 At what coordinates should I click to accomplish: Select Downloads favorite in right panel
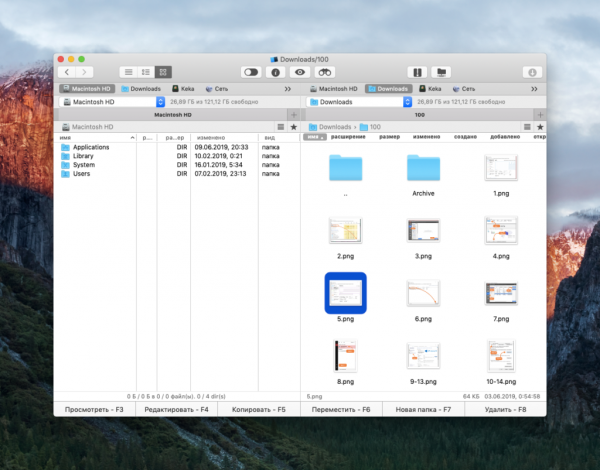point(388,89)
